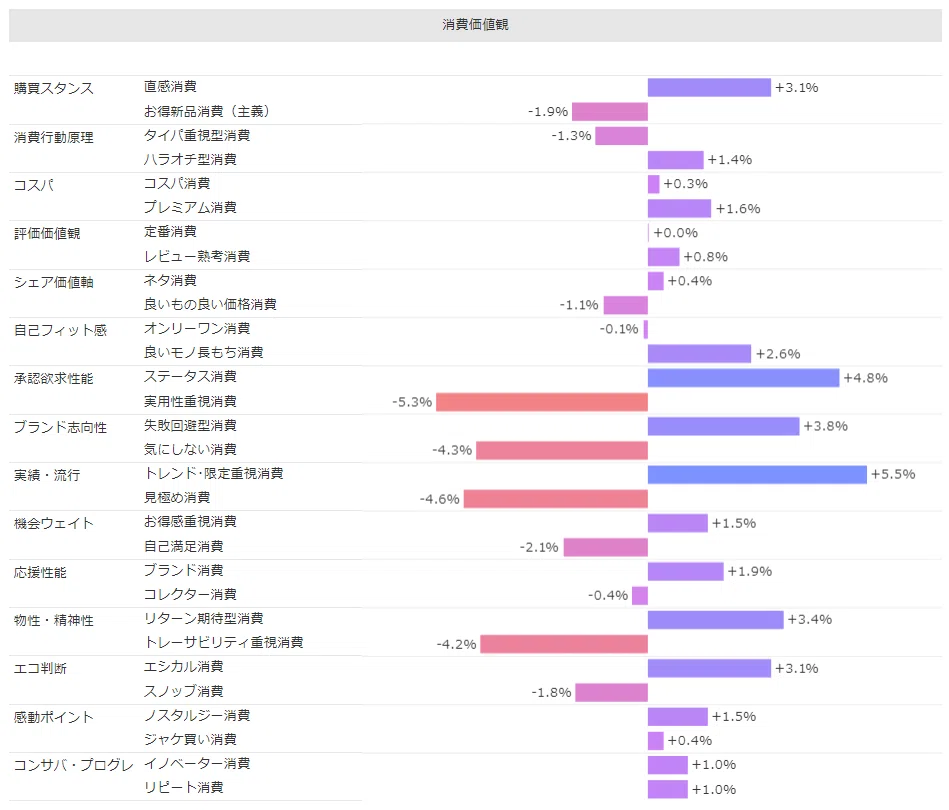The width and height of the screenshot is (949, 810).
Task: Select the 良いモノ長もち消費 +2.6% bar
Action: [x=699, y=354]
